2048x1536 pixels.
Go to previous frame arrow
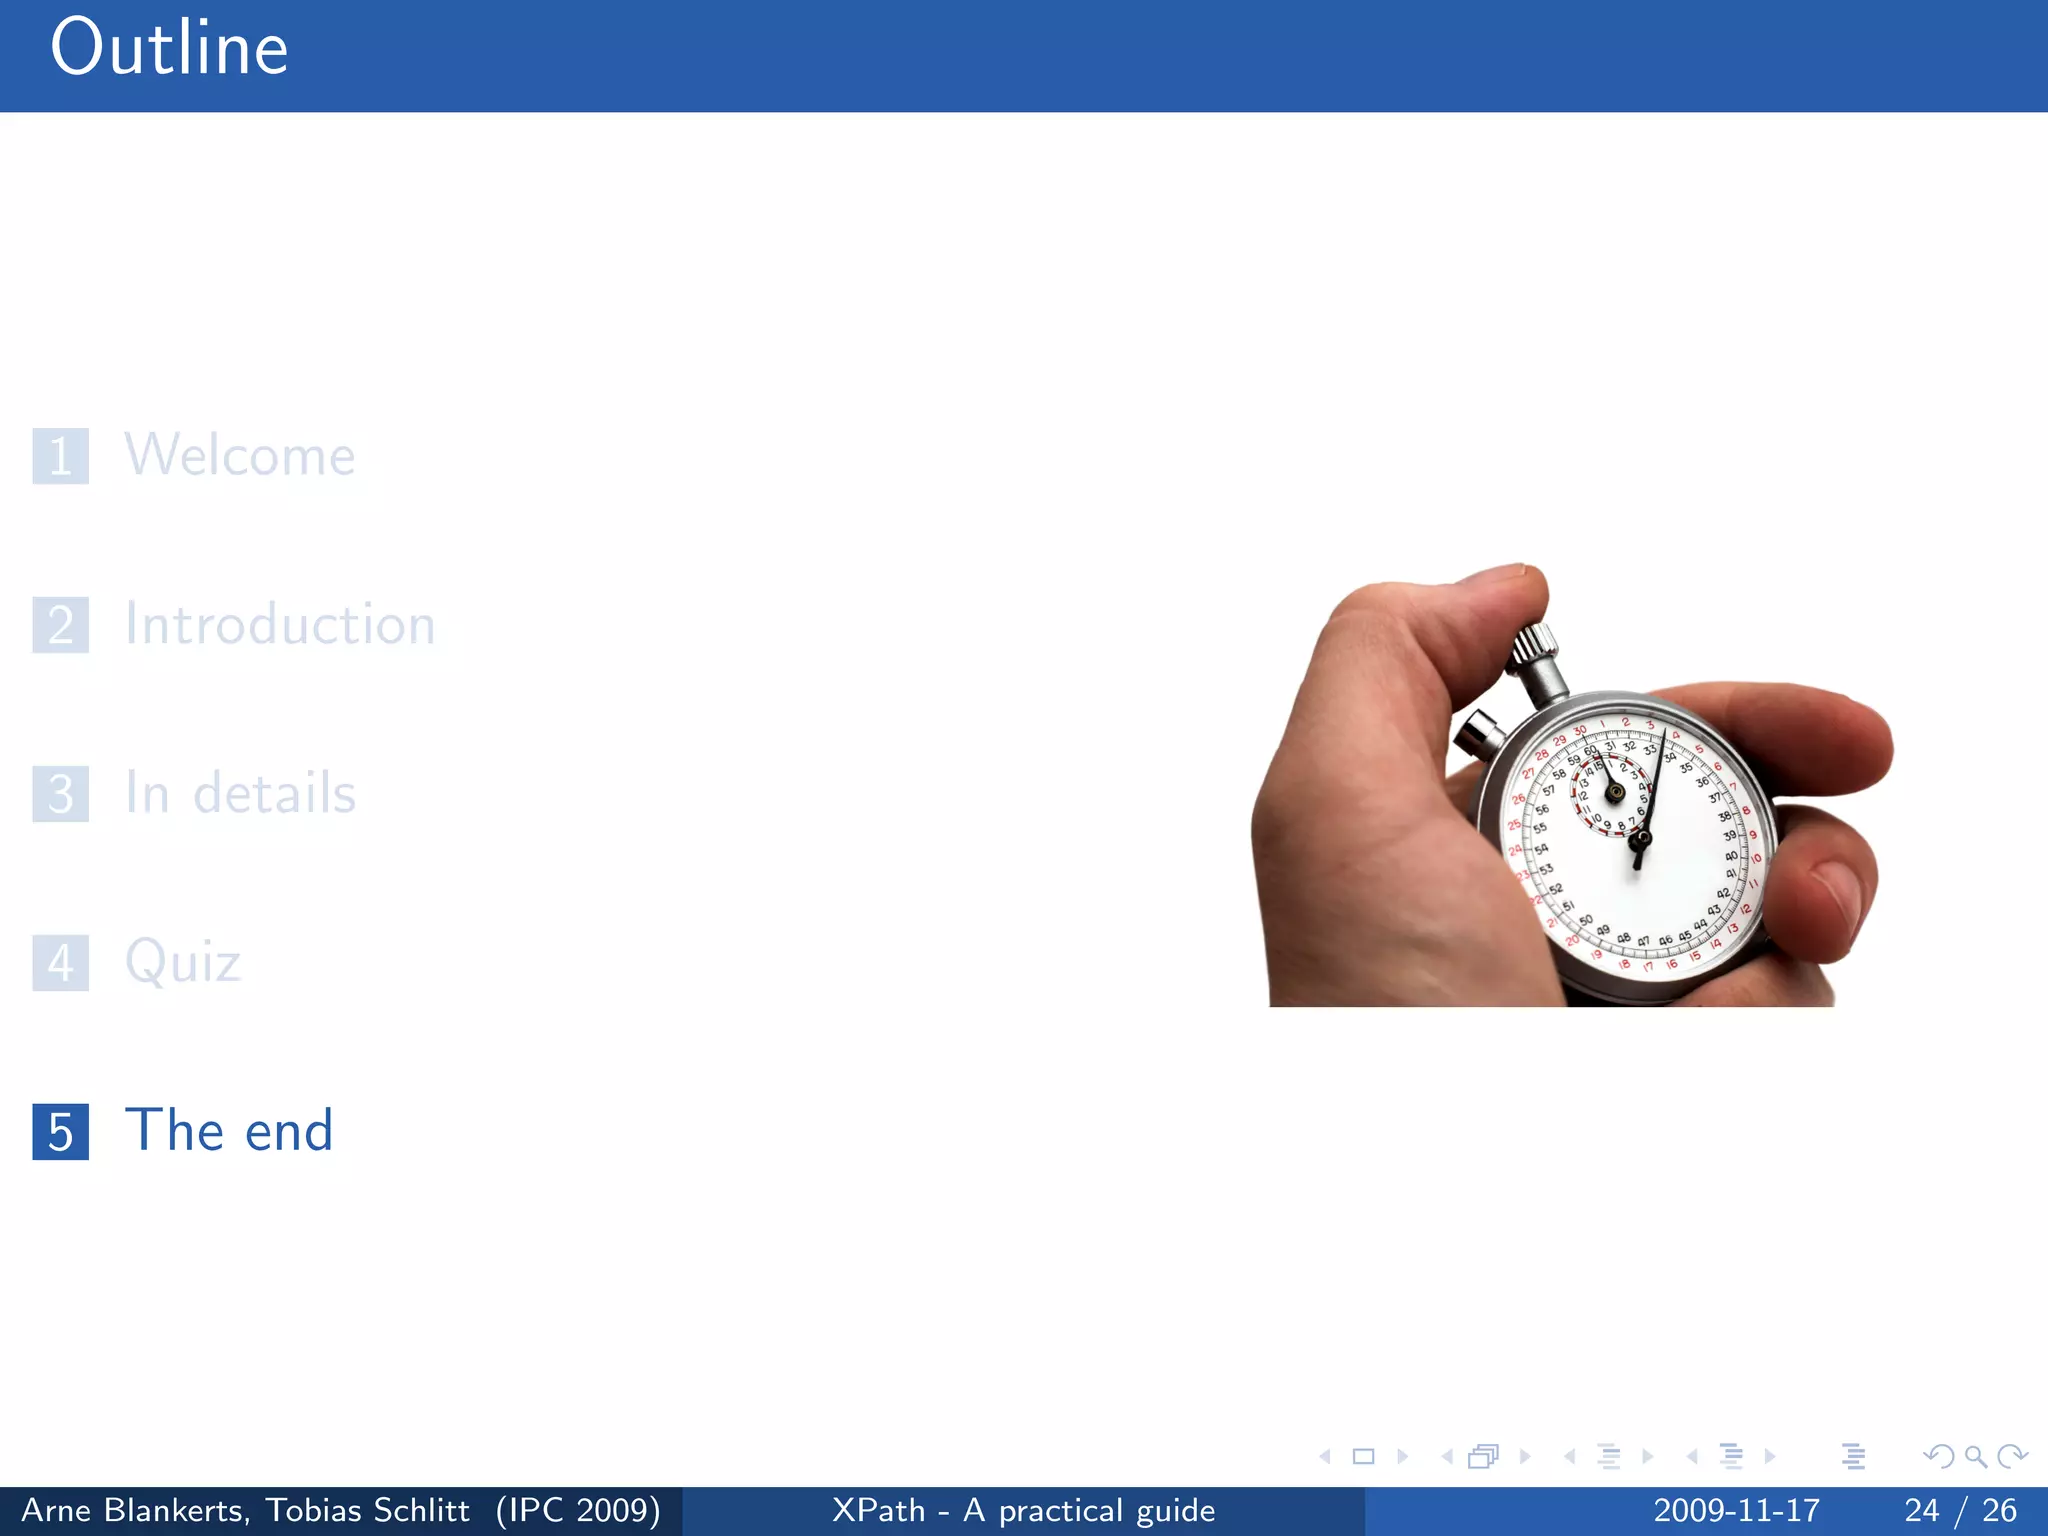click(x=1446, y=1457)
